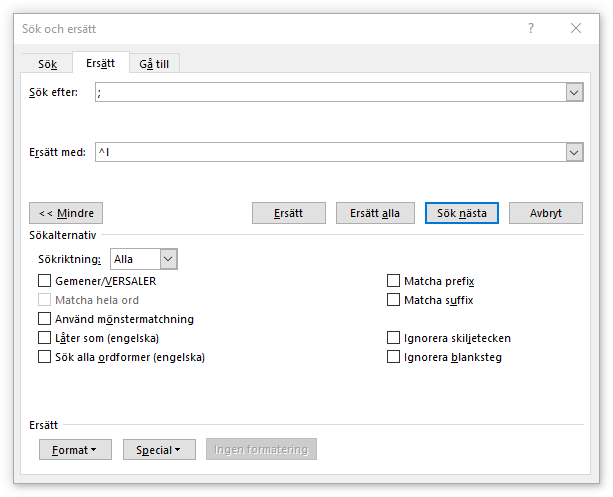Select the Ersätt tab

tap(100, 63)
